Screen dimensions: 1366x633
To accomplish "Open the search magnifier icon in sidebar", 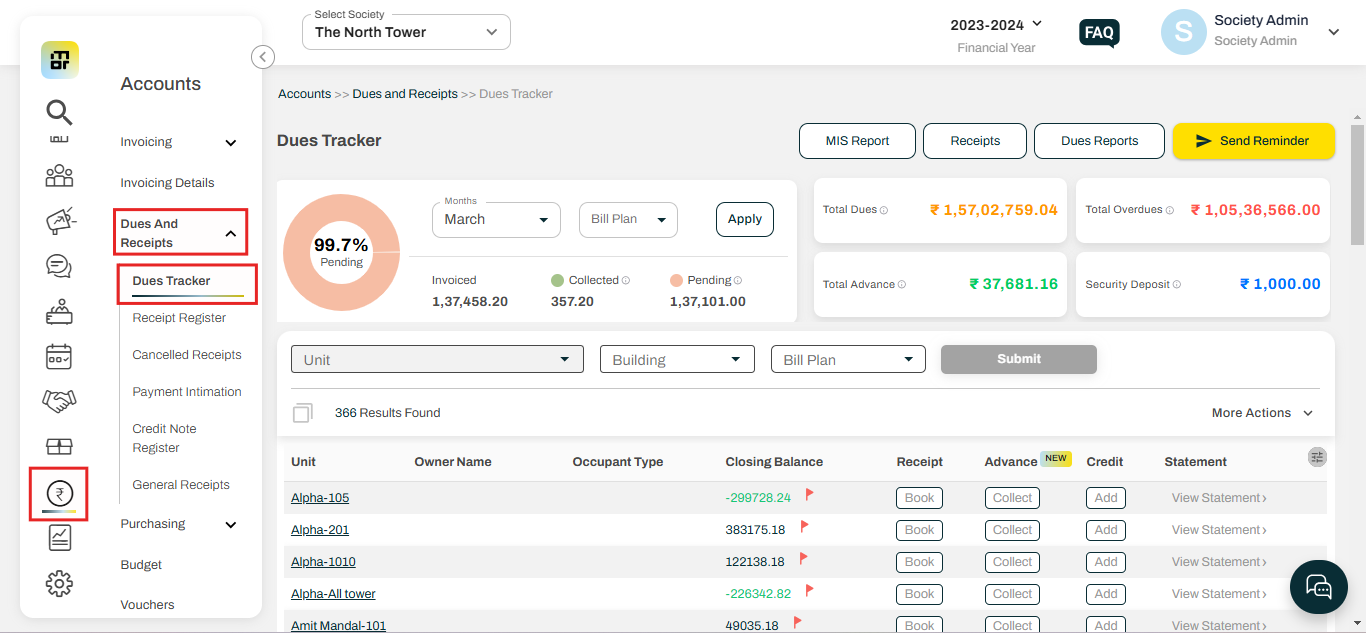I will click(59, 112).
